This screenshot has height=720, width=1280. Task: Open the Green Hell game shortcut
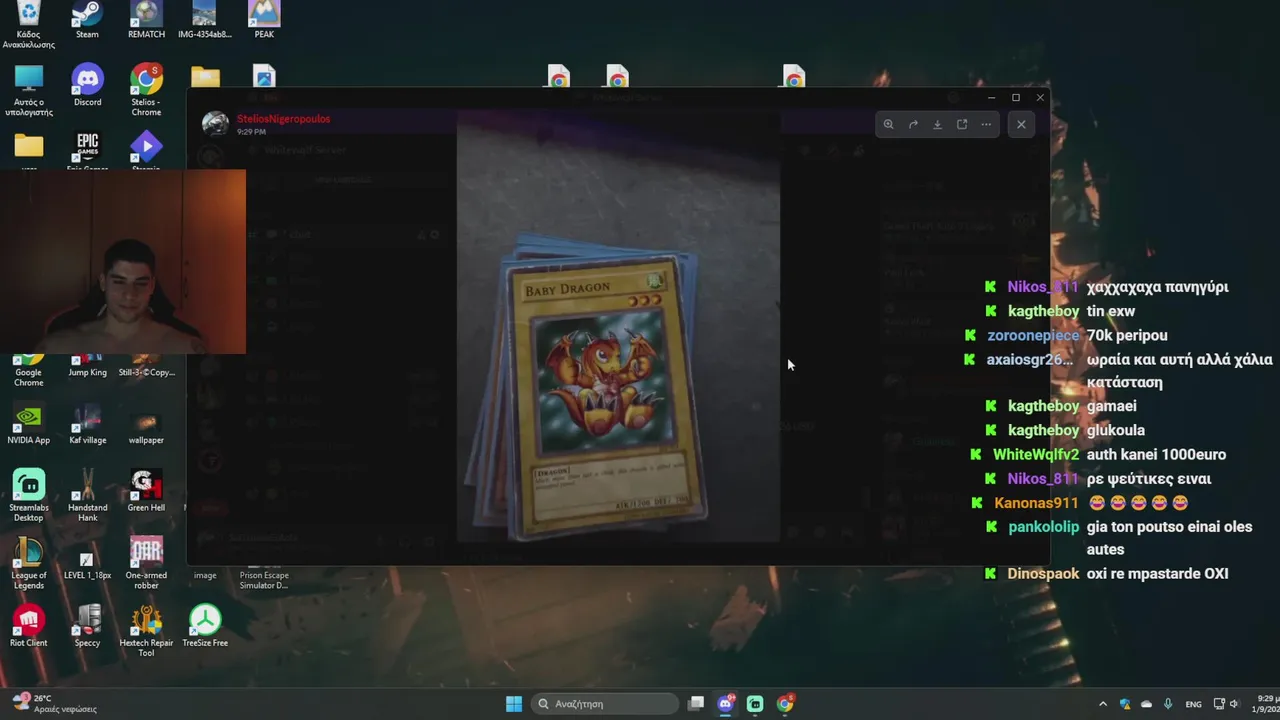point(146,491)
